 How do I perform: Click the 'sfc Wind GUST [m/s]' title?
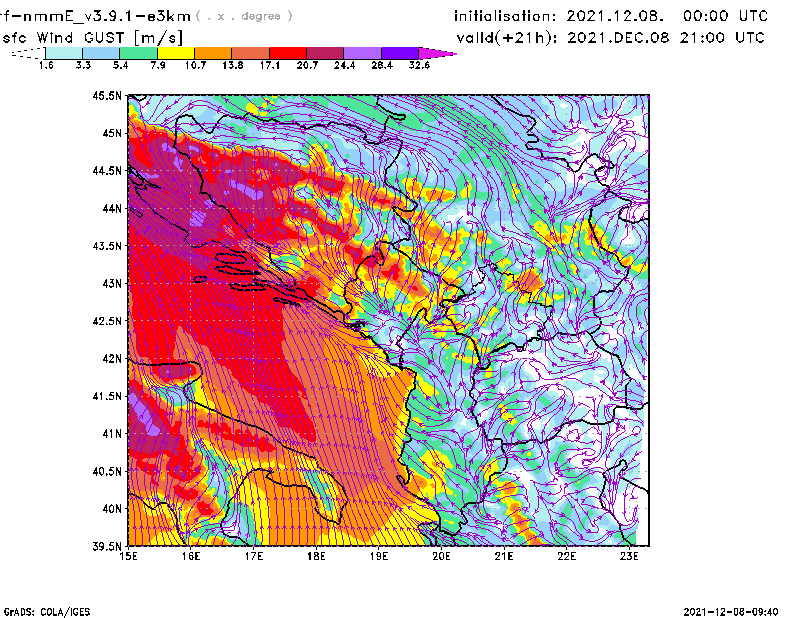(92, 38)
